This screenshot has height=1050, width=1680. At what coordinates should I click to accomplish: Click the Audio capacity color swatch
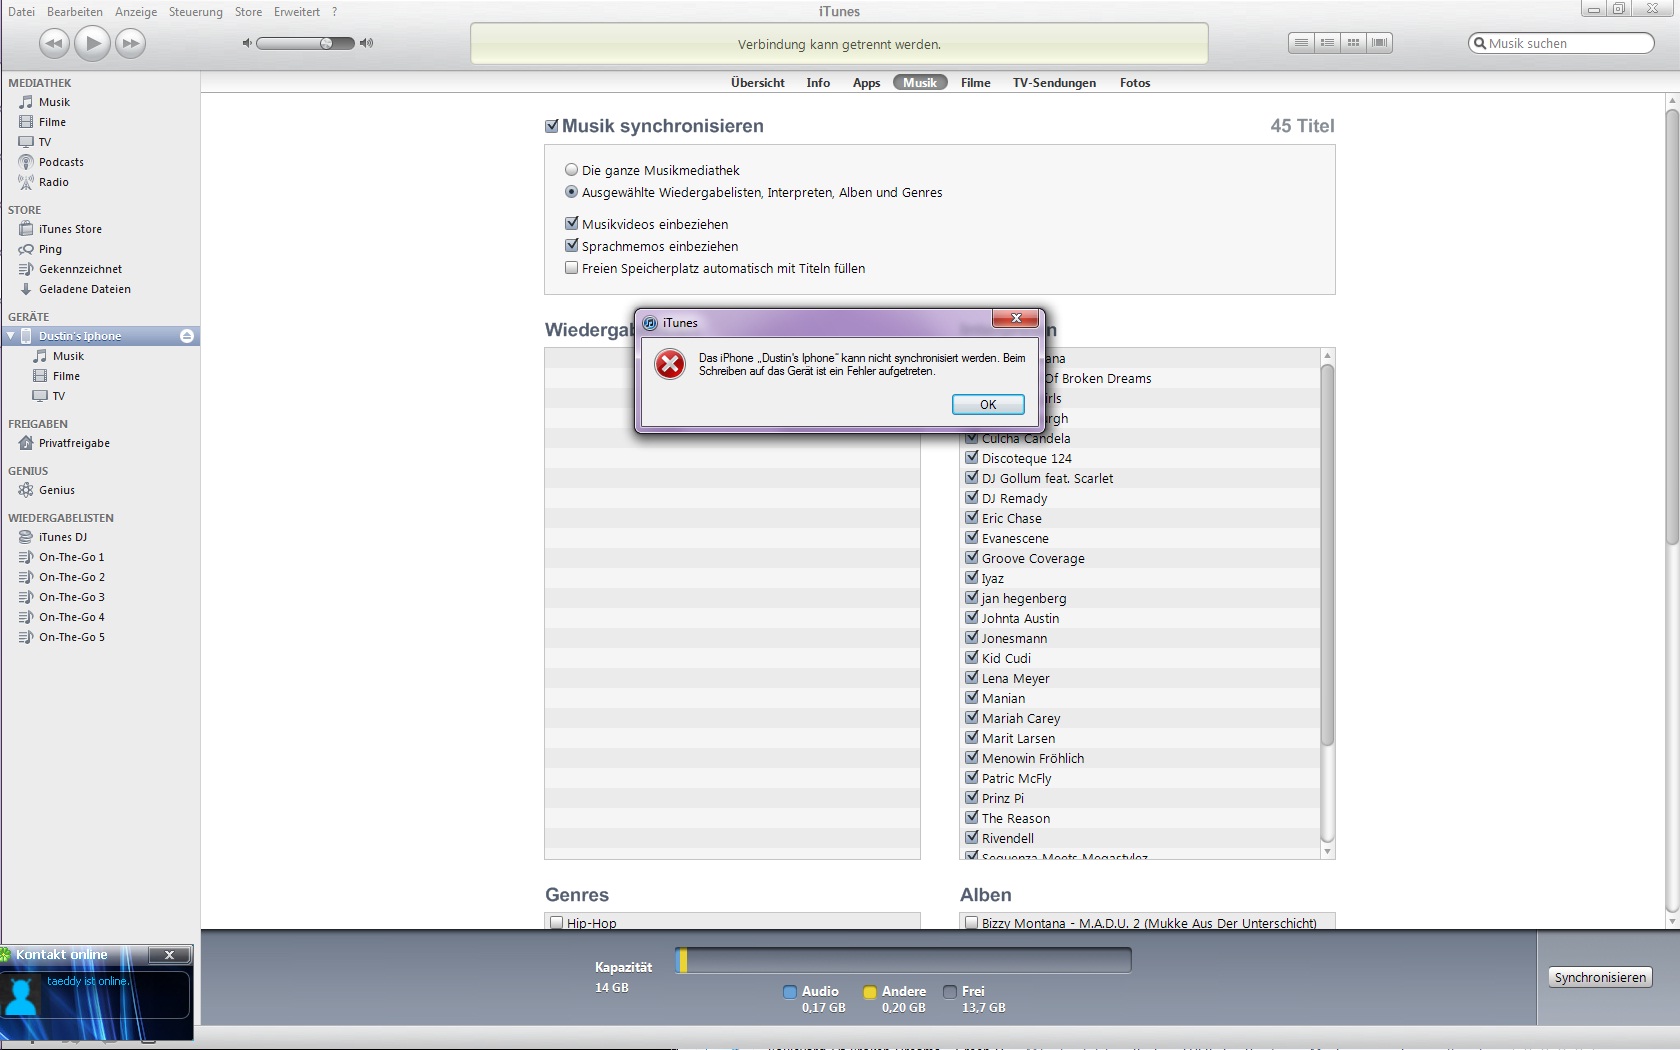point(789,992)
